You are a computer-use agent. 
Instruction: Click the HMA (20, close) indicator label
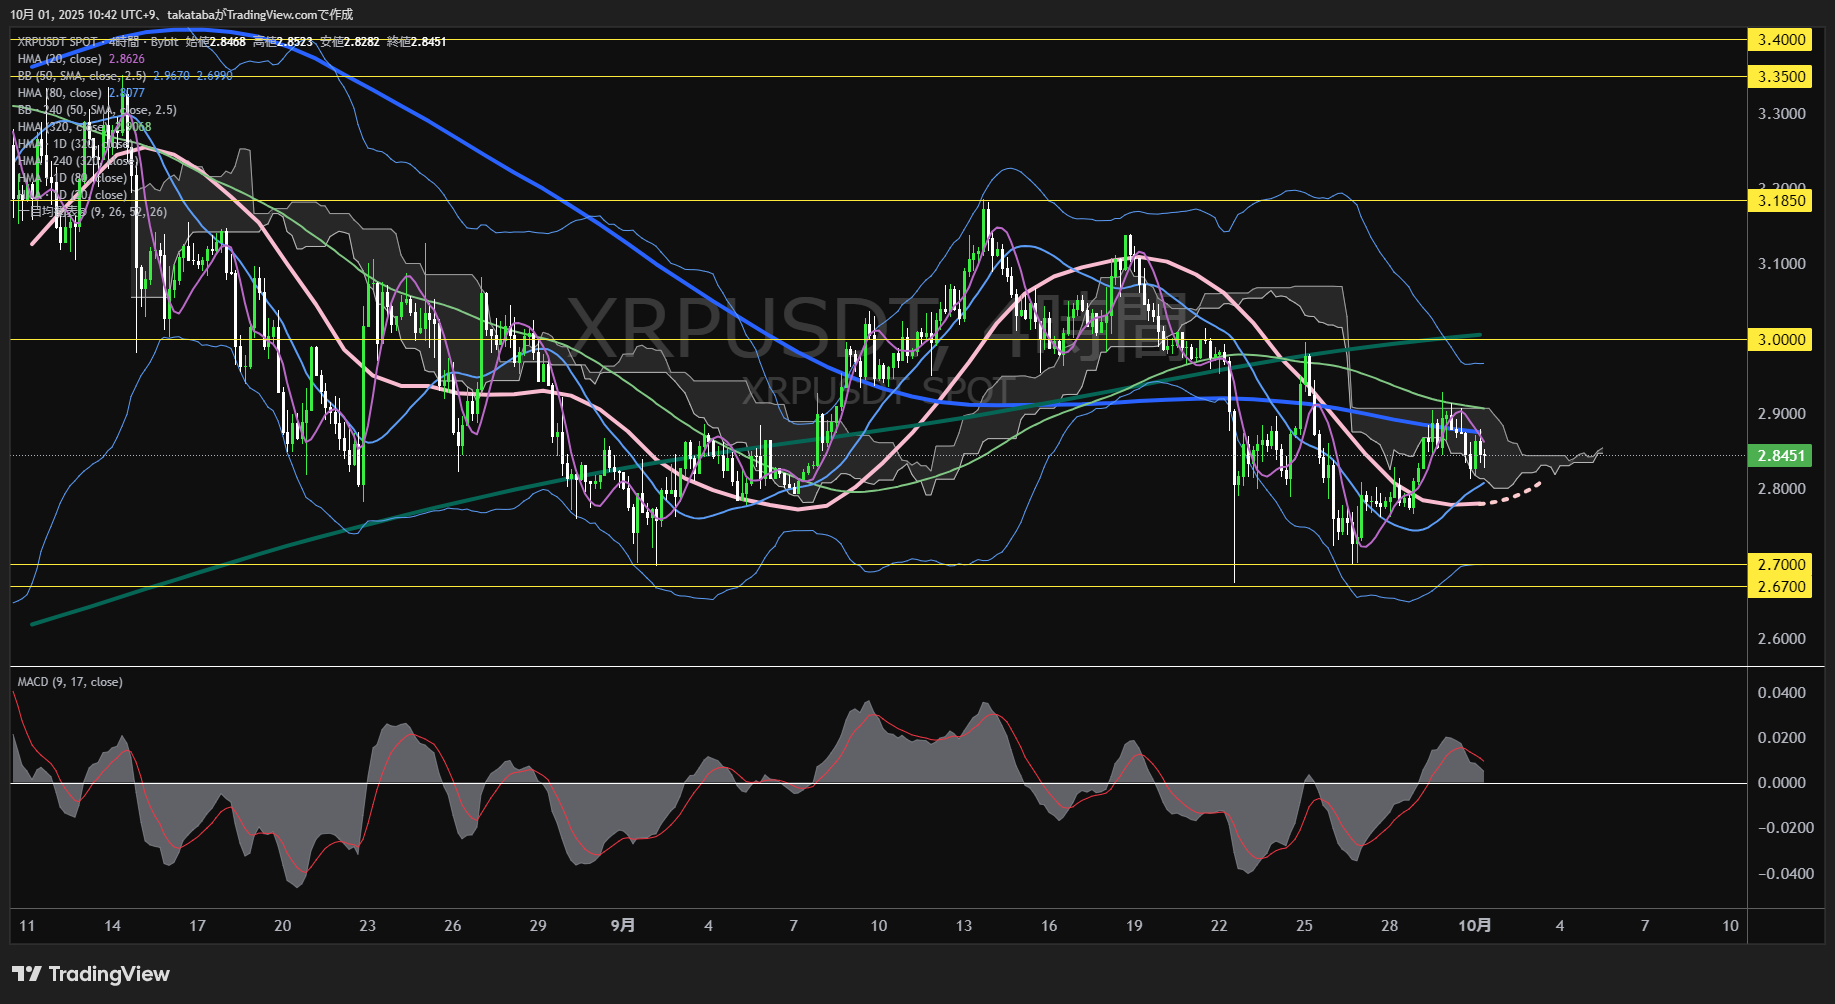click(60, 59)
